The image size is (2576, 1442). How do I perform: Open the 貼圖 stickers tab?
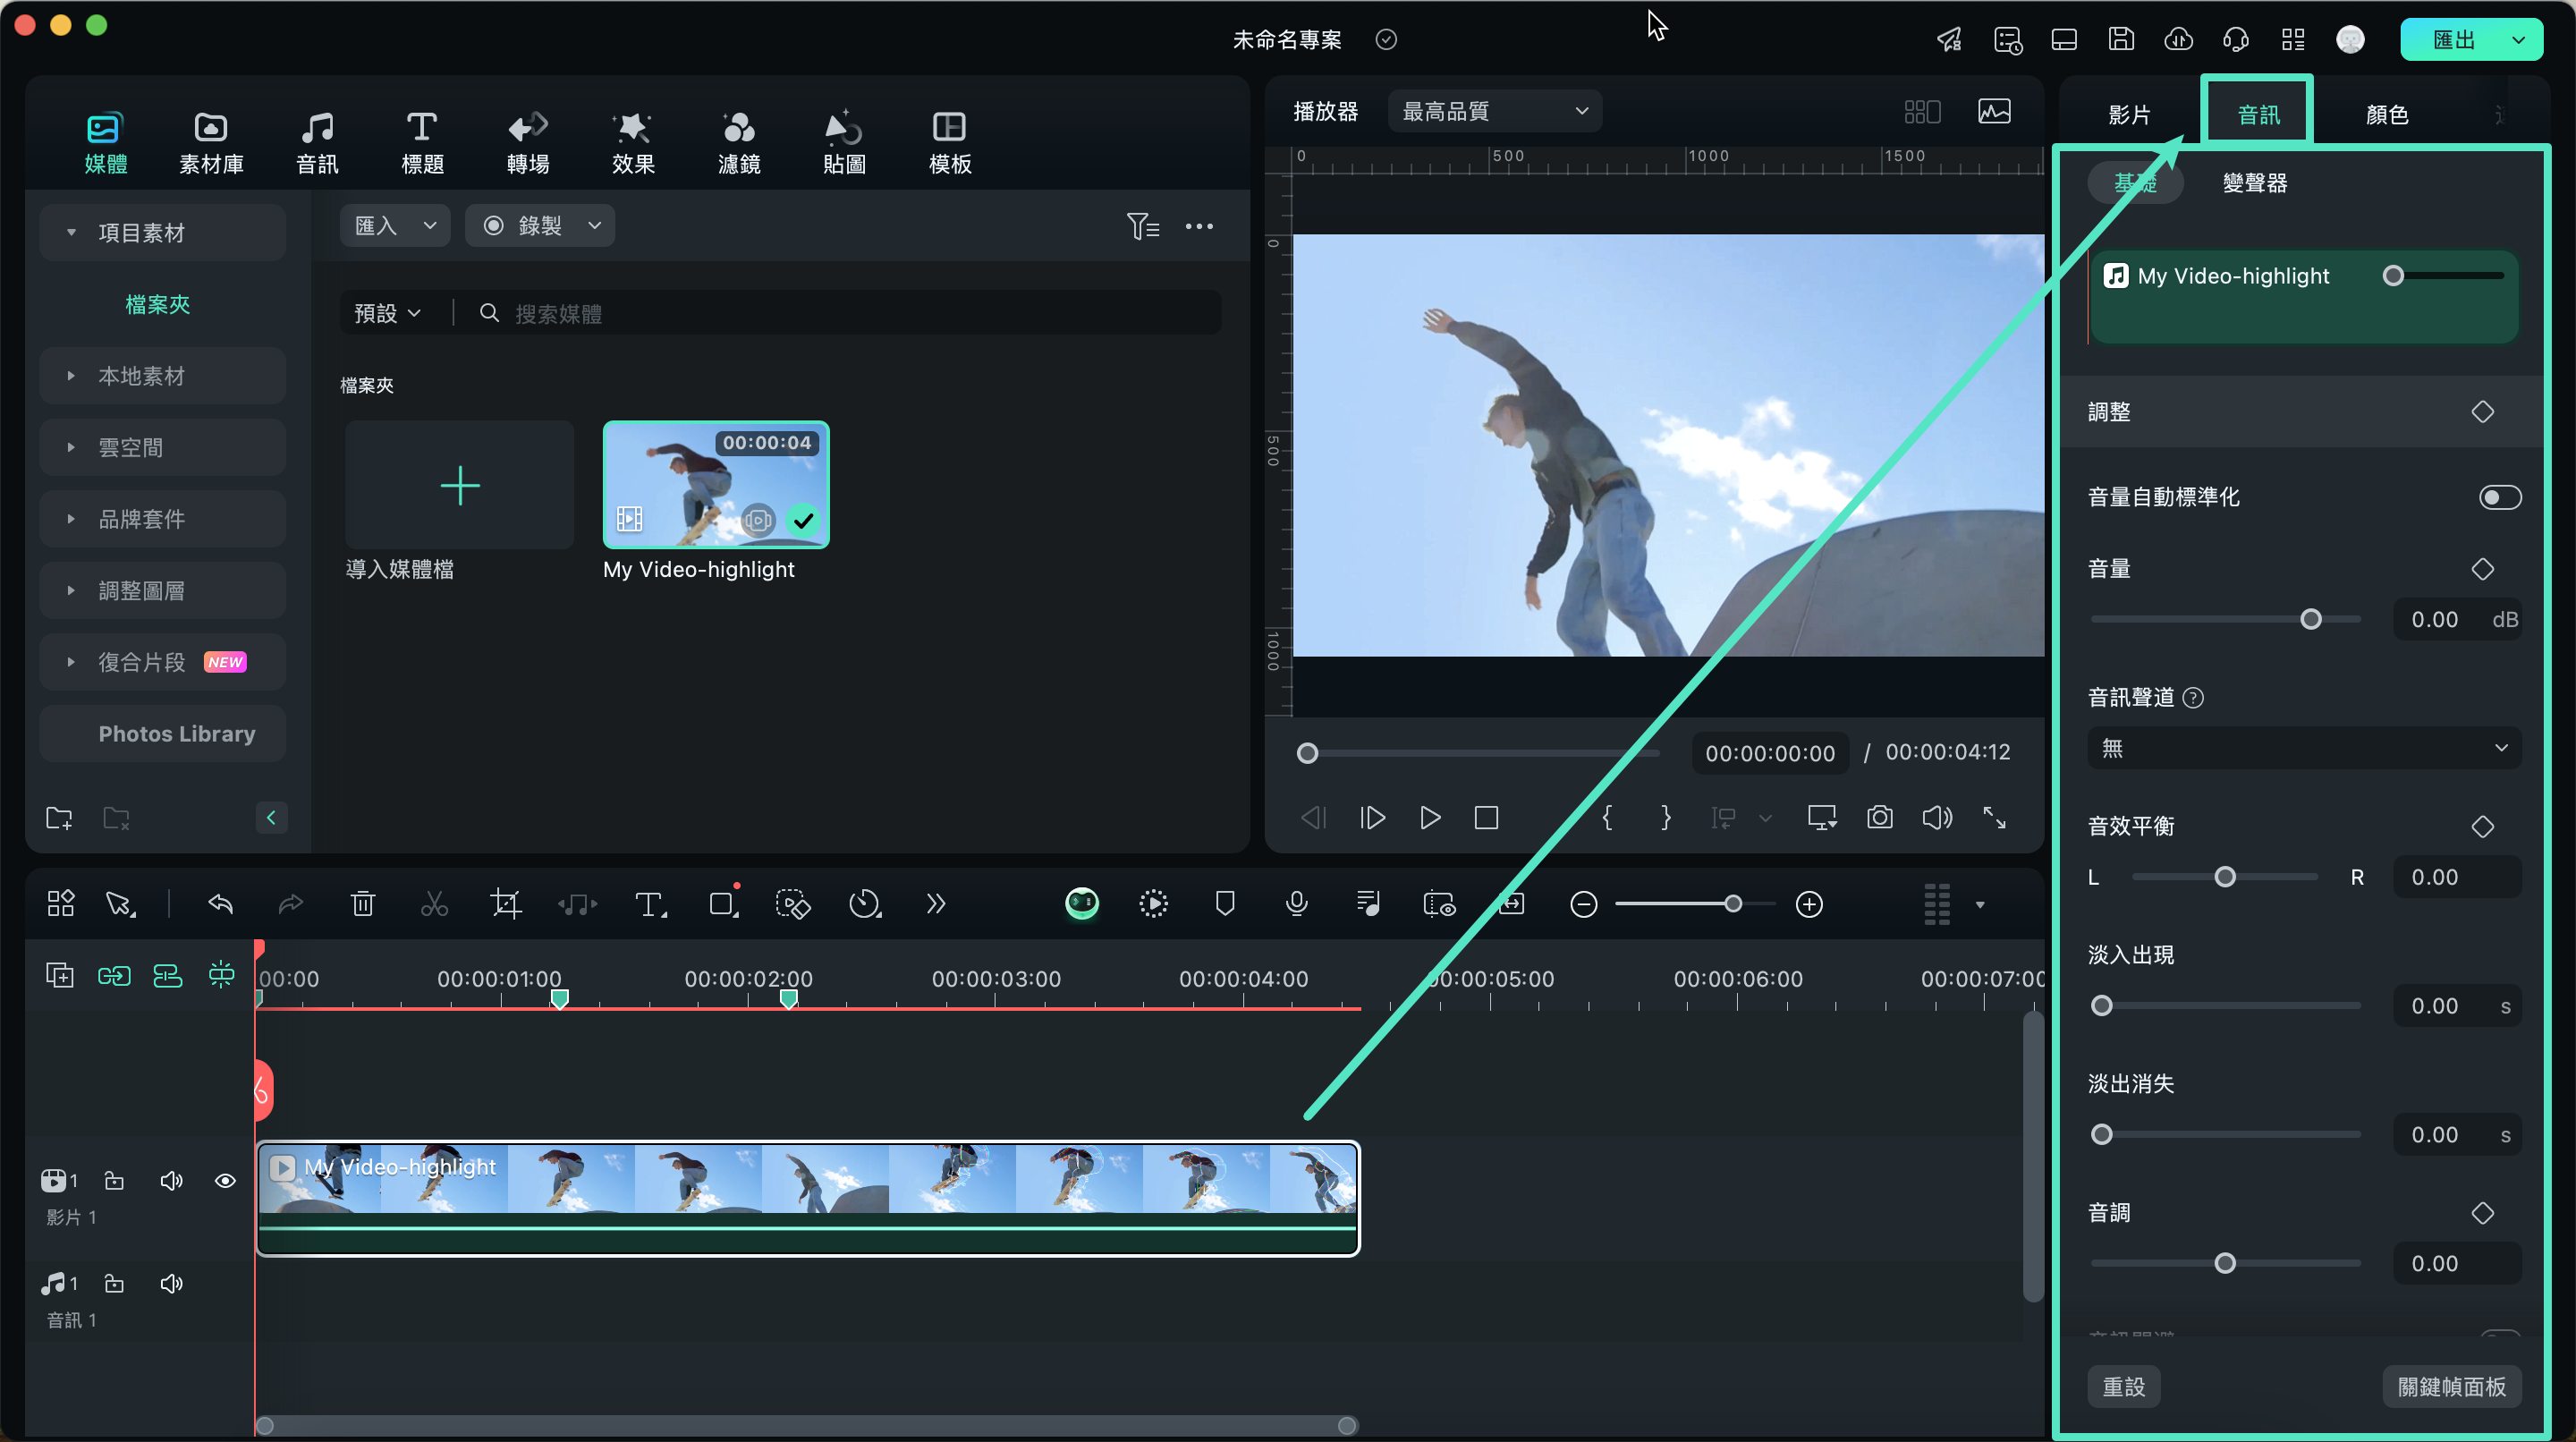(844, 143)
